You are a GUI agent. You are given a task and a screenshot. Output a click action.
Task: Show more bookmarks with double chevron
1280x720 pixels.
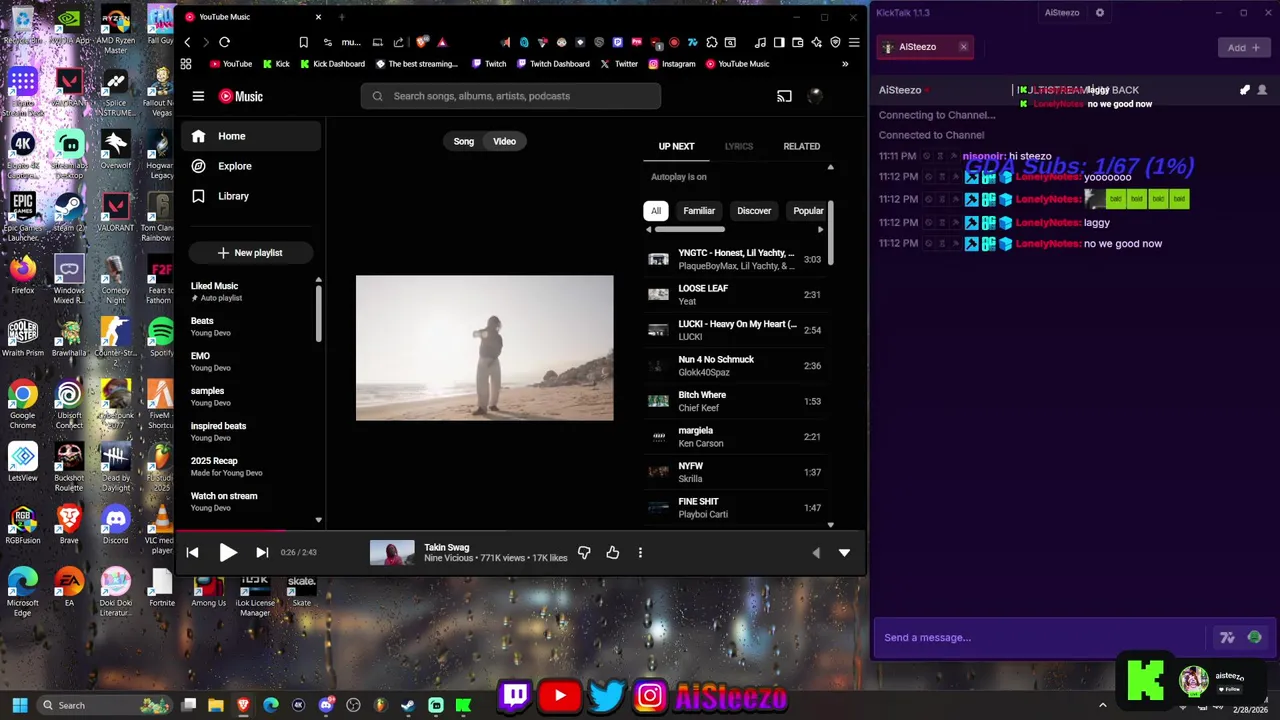point(845,64)
